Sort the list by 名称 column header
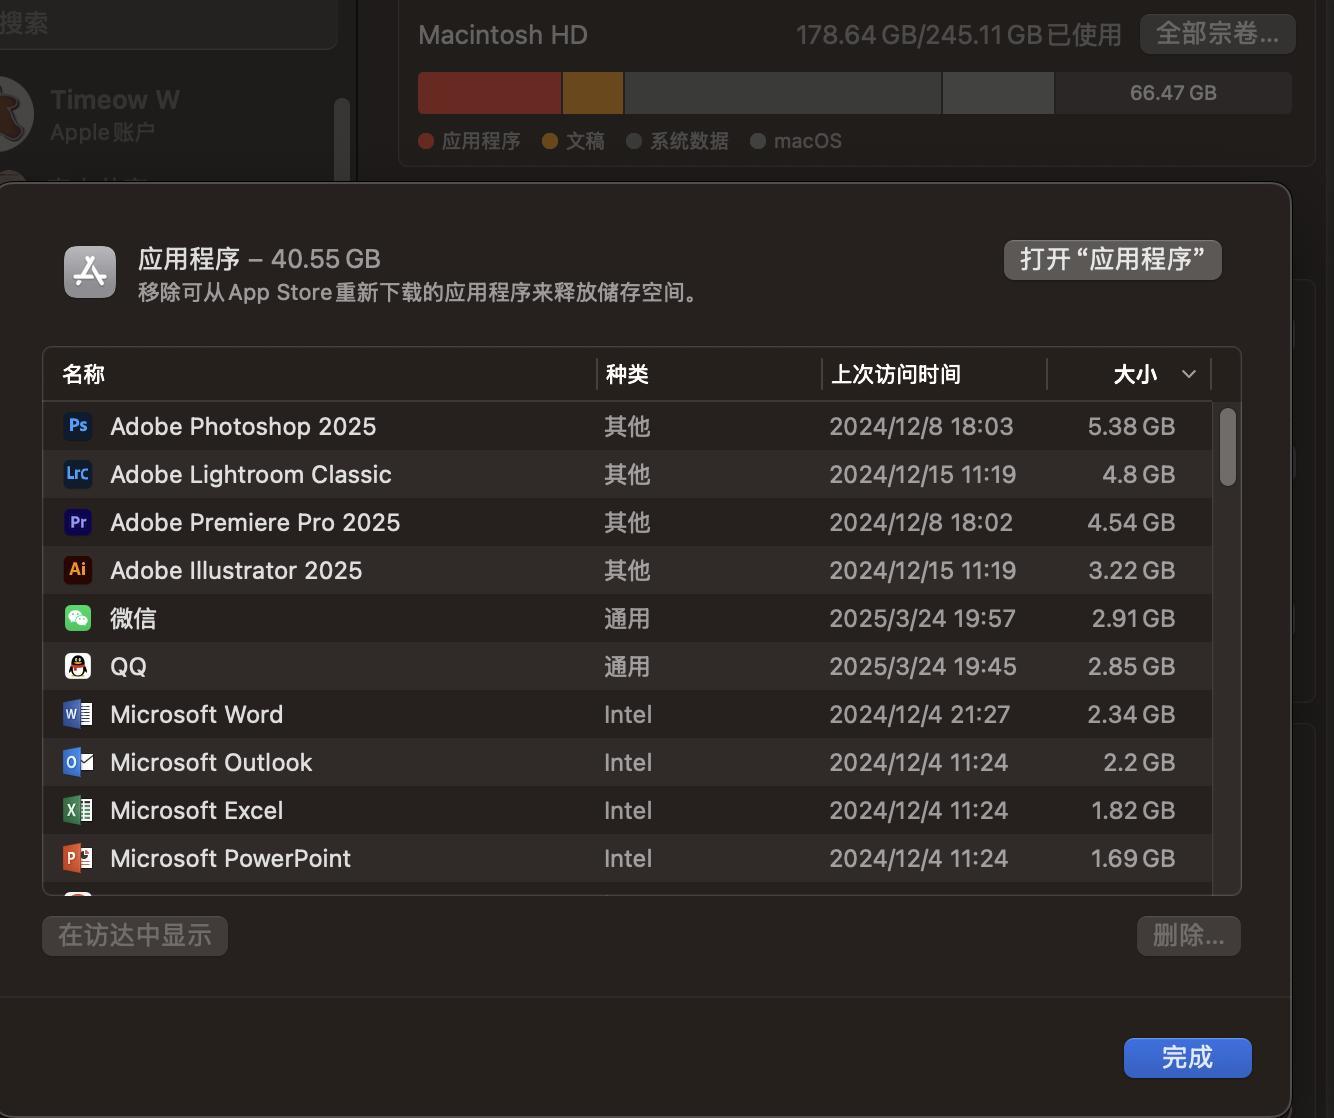Image resolution: width=1334 pixels, height=1118 pixels. [x=84, y=374]
